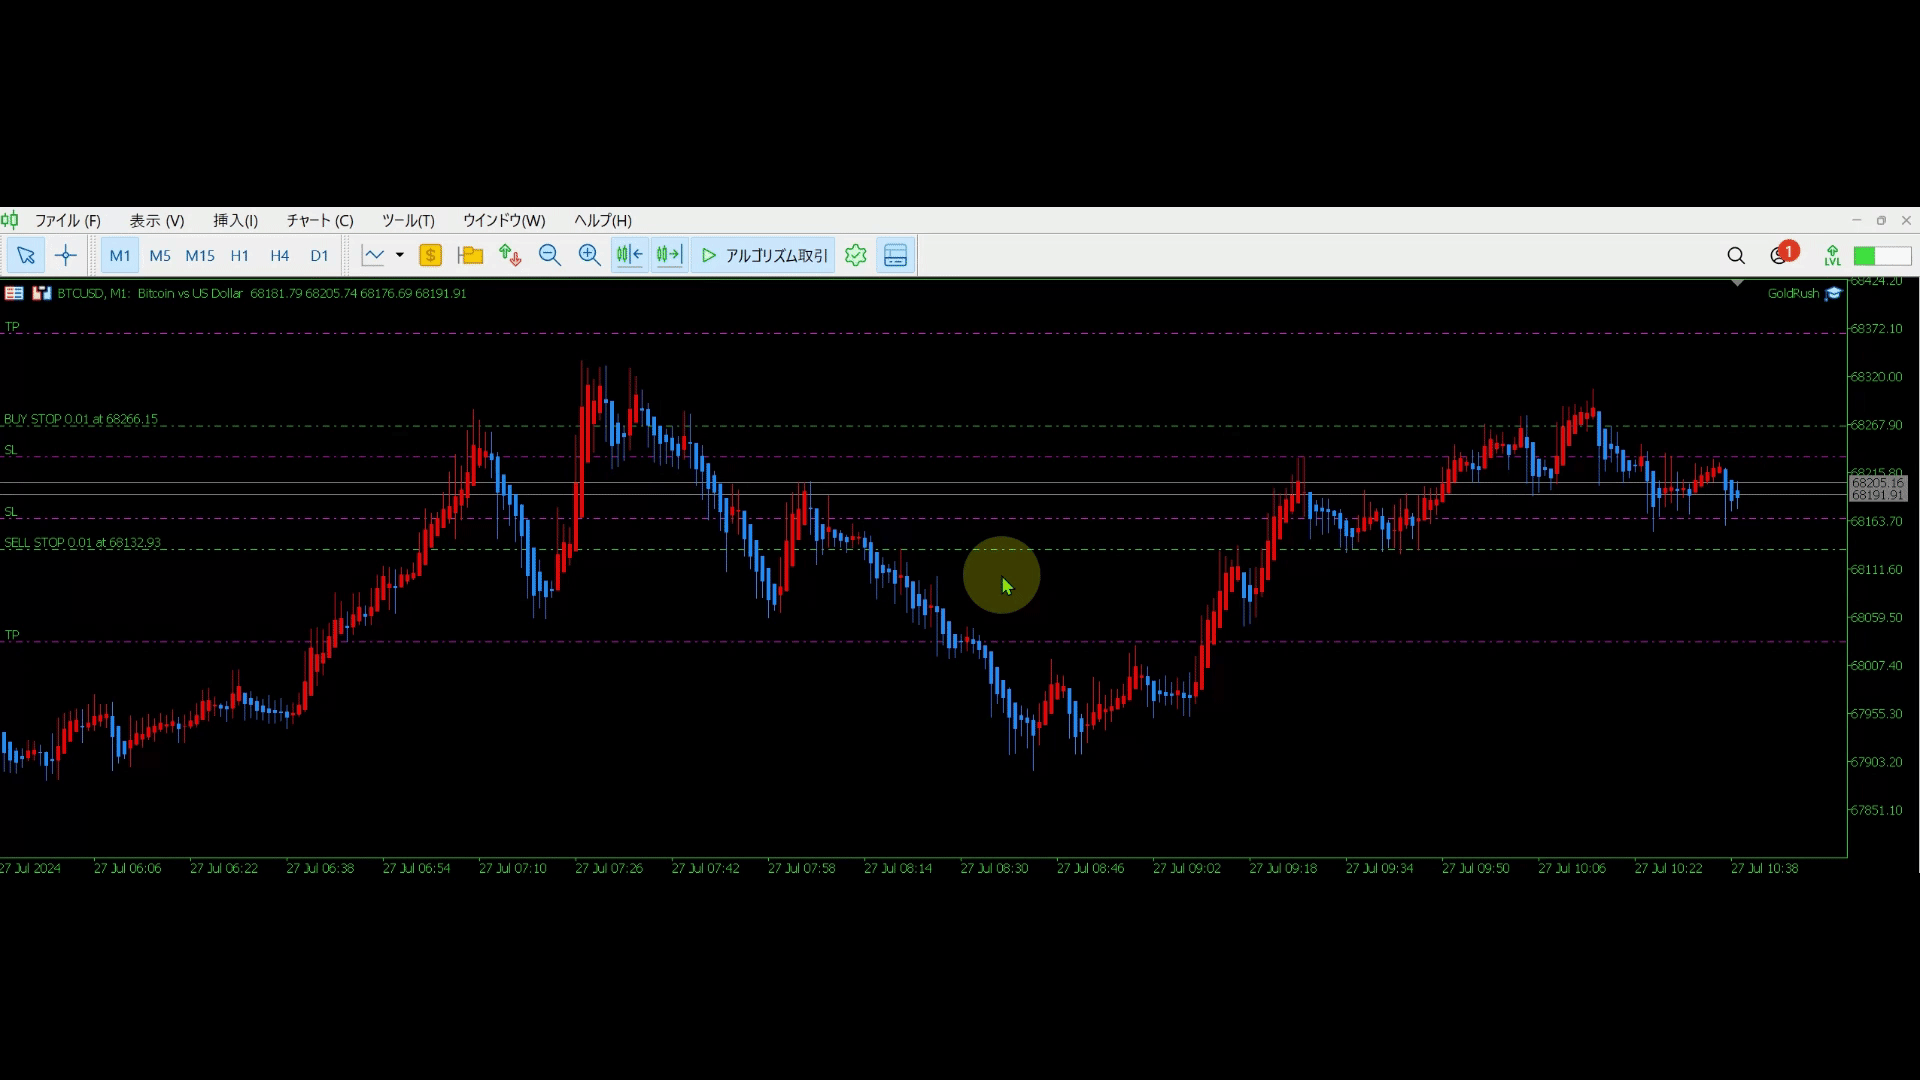
Task: Click the BUY STOP 0.01 order line label
Action: (81, 420)
